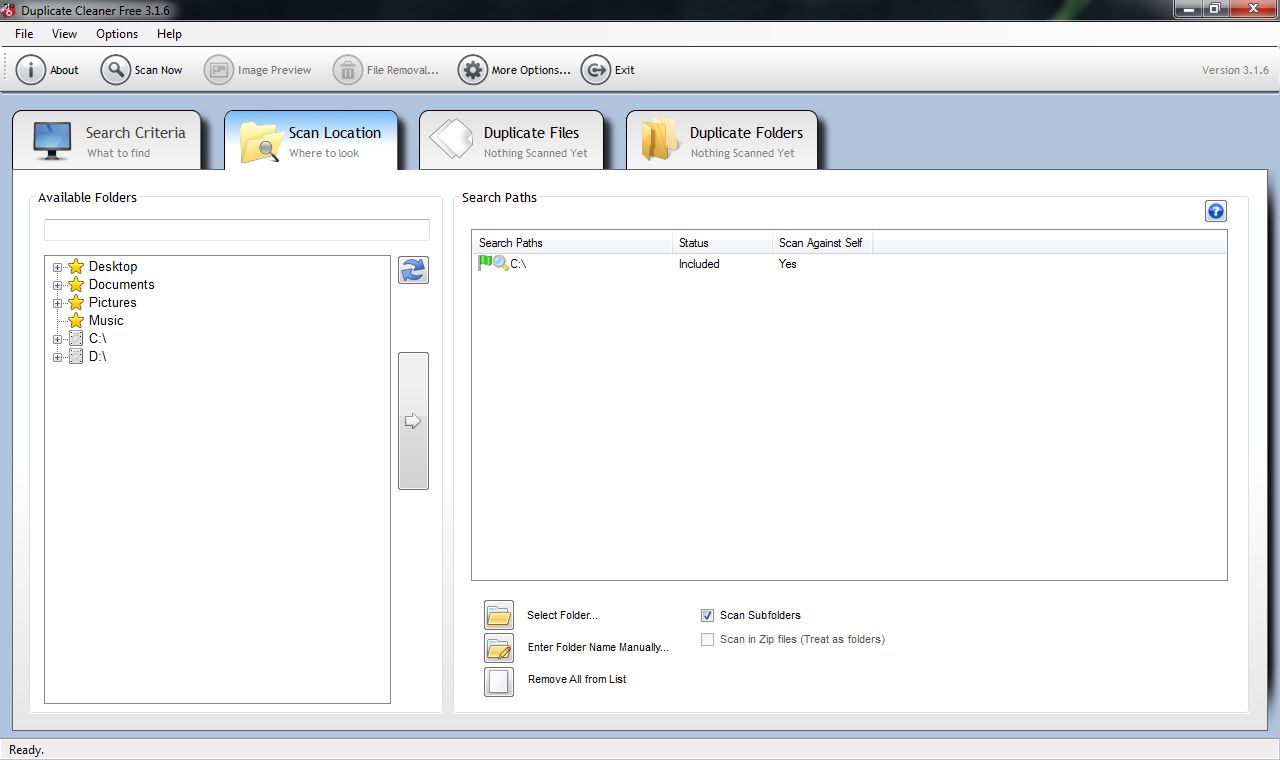Click the Status column header
The image size is (1280, 760).
pos(722,243)
